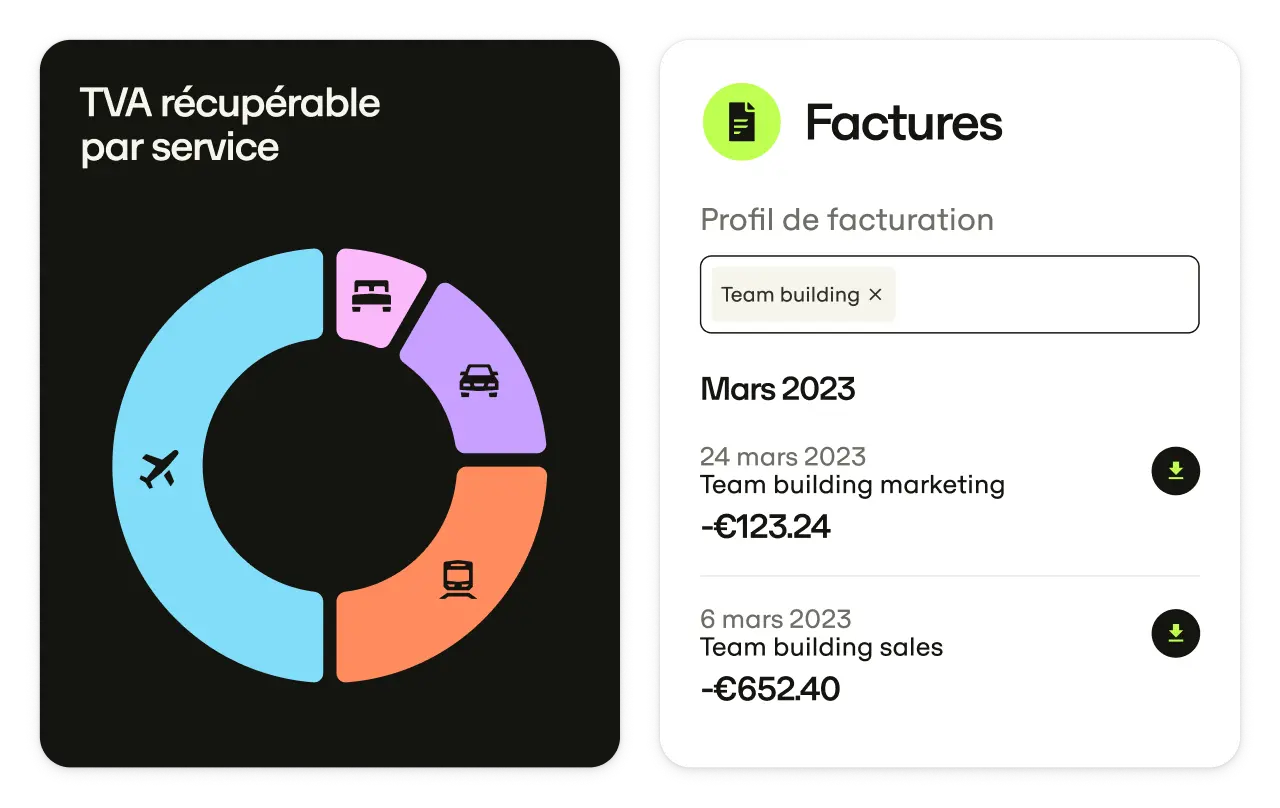Click the Profil de facturation input field
Image resolution: width=1280 pixels, height=808 pixels.
(1040, 295)
